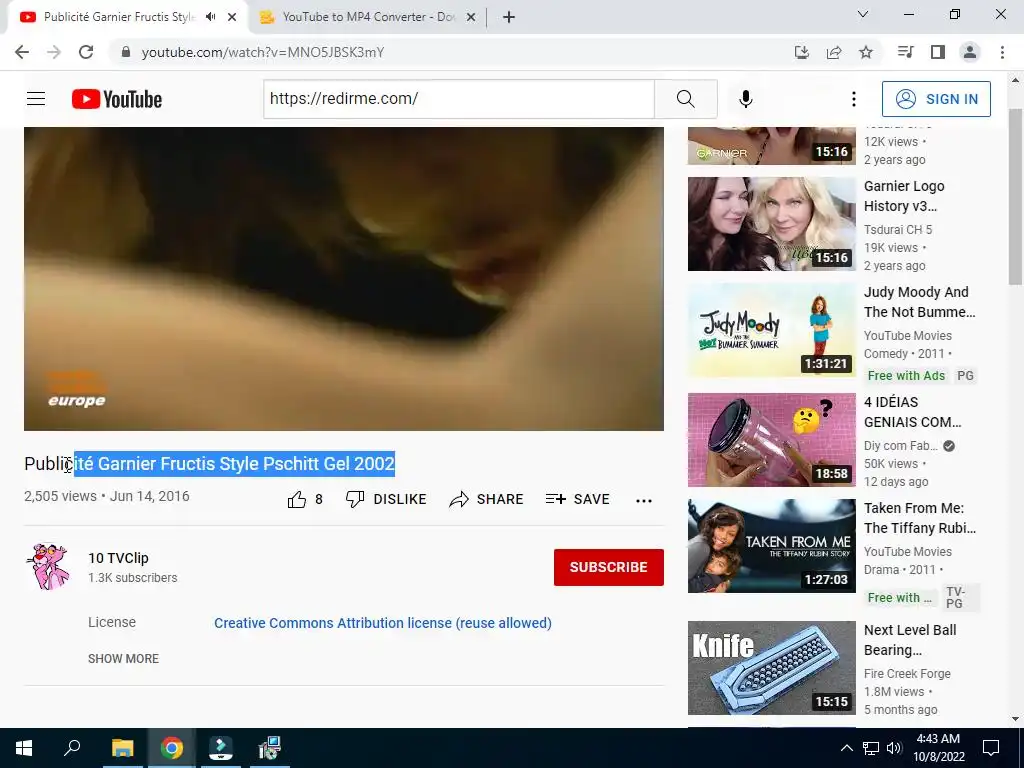Open Taken From Me movie thumbnail
Screen dimensions: 1024x768
[771, 546]
